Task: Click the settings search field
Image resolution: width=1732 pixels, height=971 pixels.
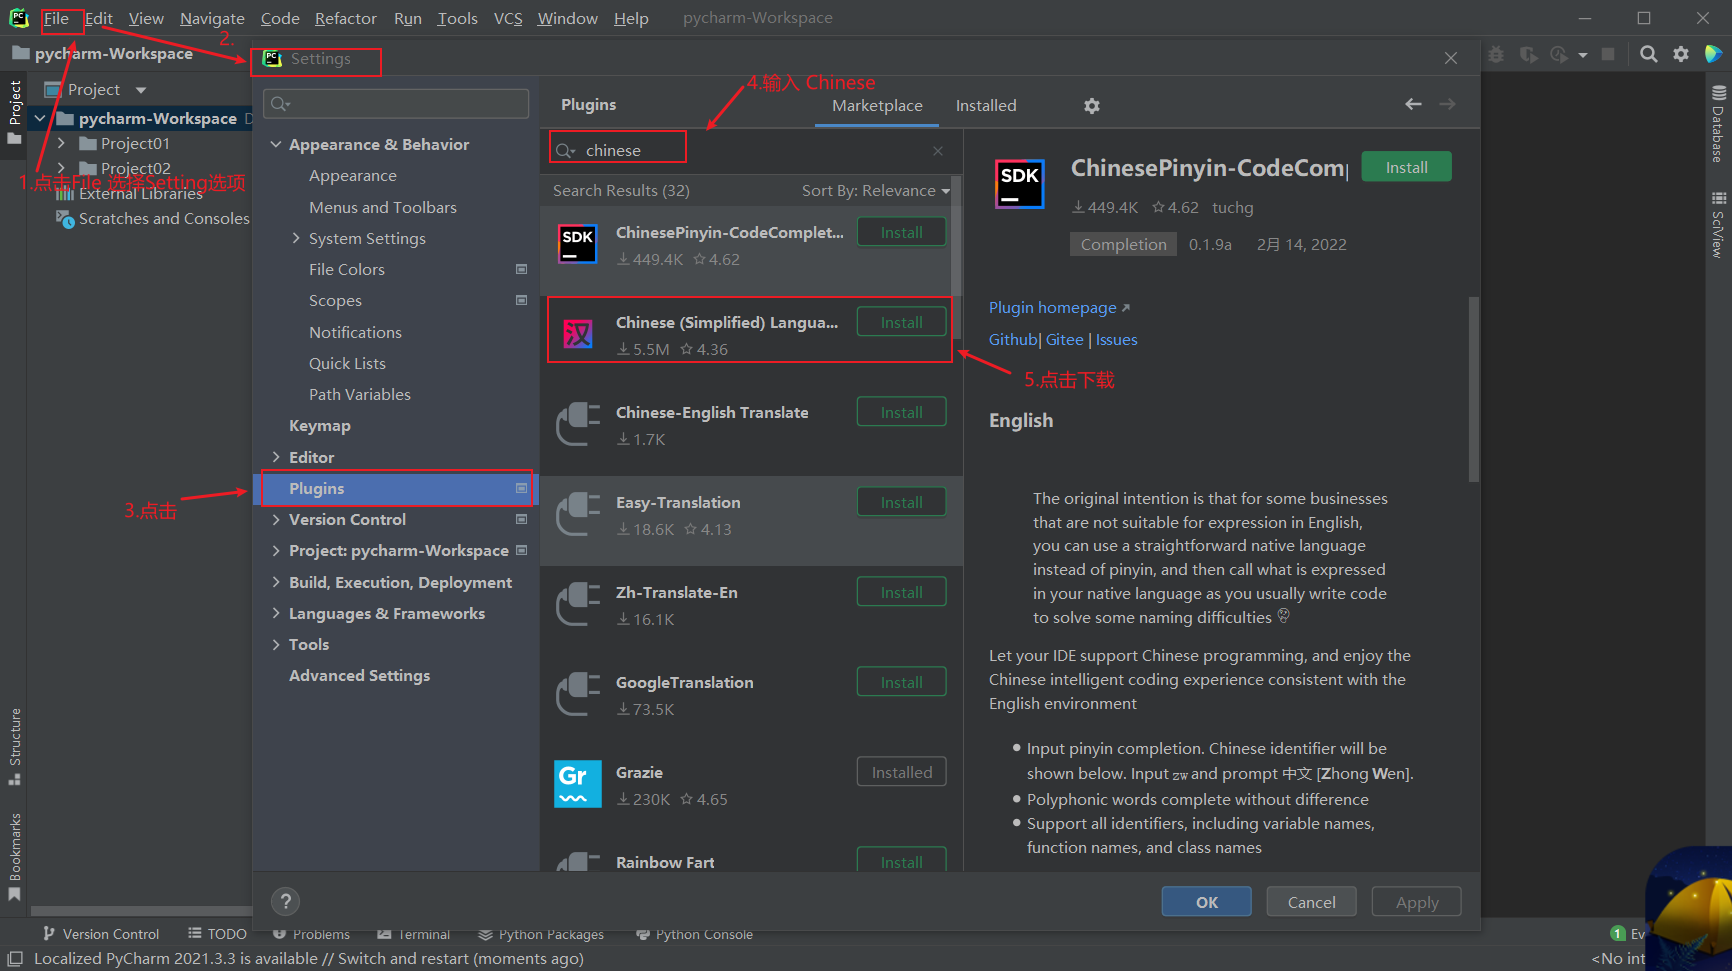Action: [396, 104]
